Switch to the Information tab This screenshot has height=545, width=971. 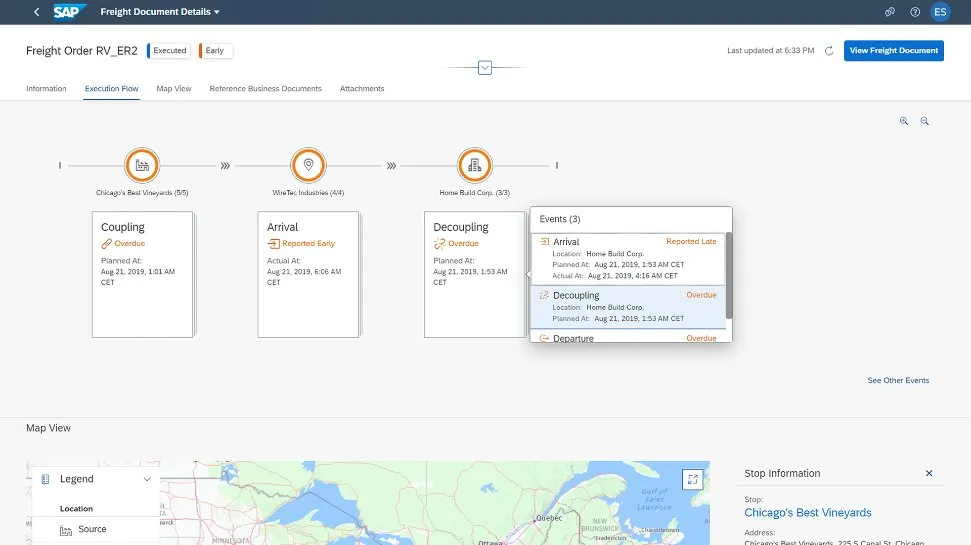(46, 89)
